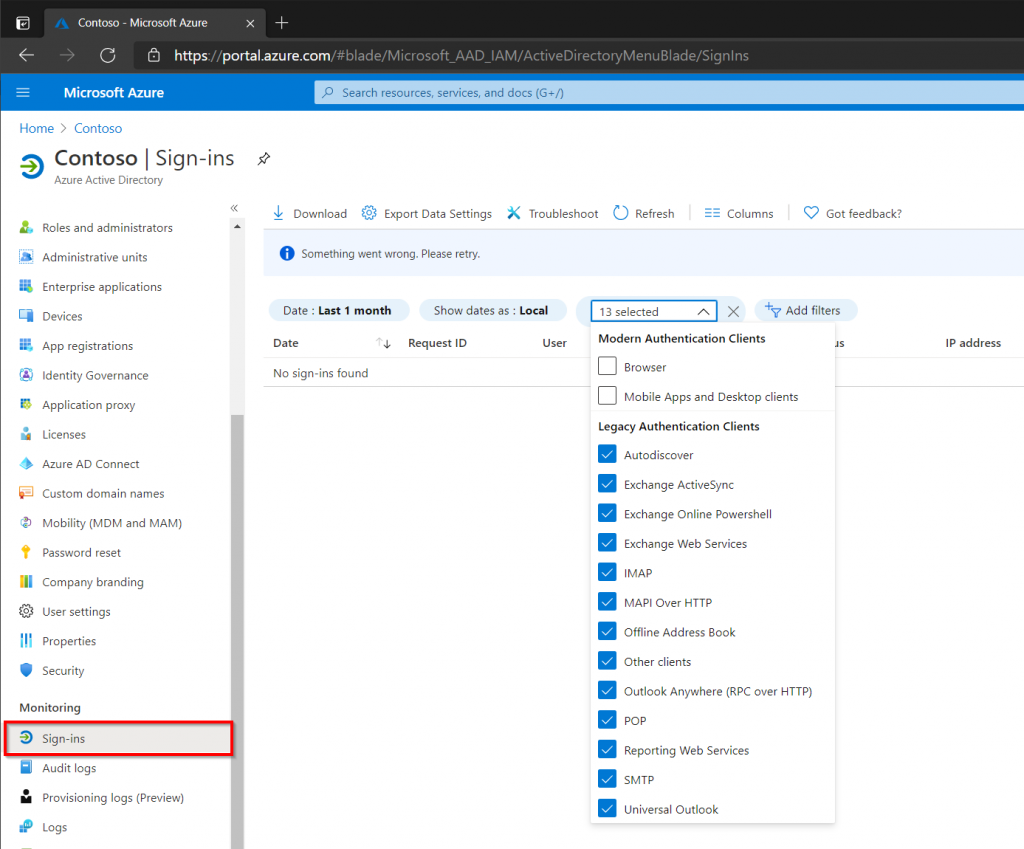This screenshot has height=849, width=1024.
Task: Click the Download arrow icon
Action: point(278,213)
